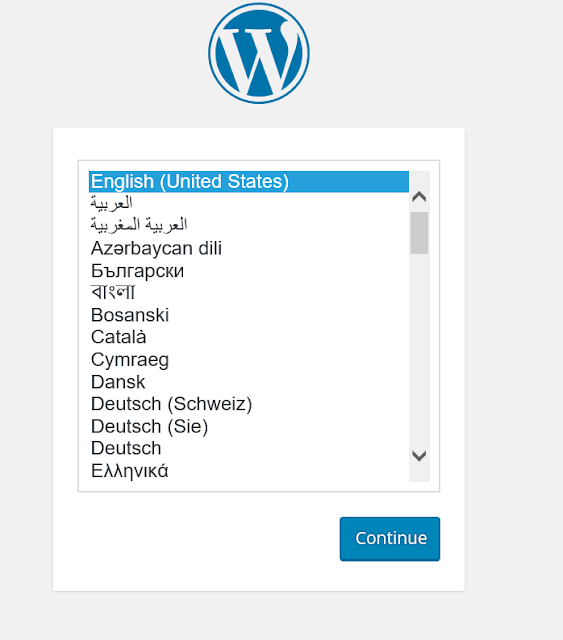Select Dansk language
563x640 pixels.
point(249,382)
